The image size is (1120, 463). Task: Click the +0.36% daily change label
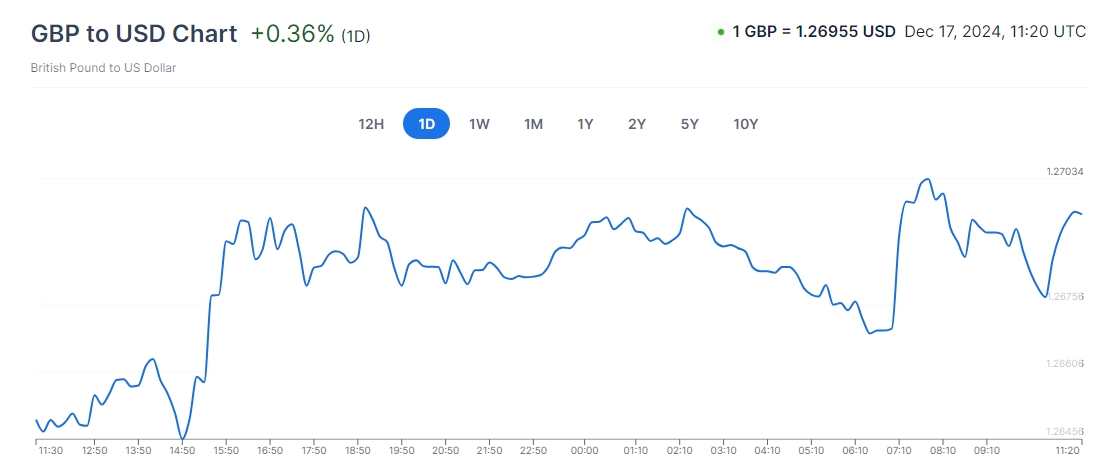(x=292, y=33)
